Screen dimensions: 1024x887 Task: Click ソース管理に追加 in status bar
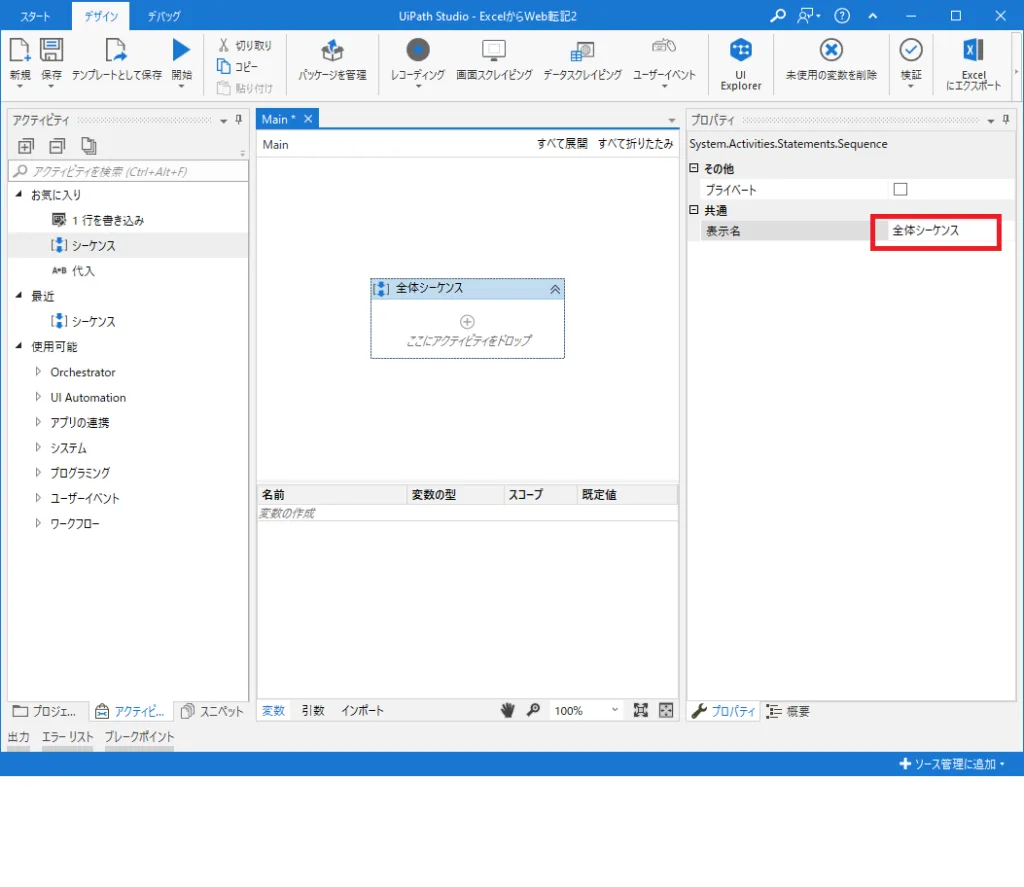pyautogui.click(x=952, y=764)
